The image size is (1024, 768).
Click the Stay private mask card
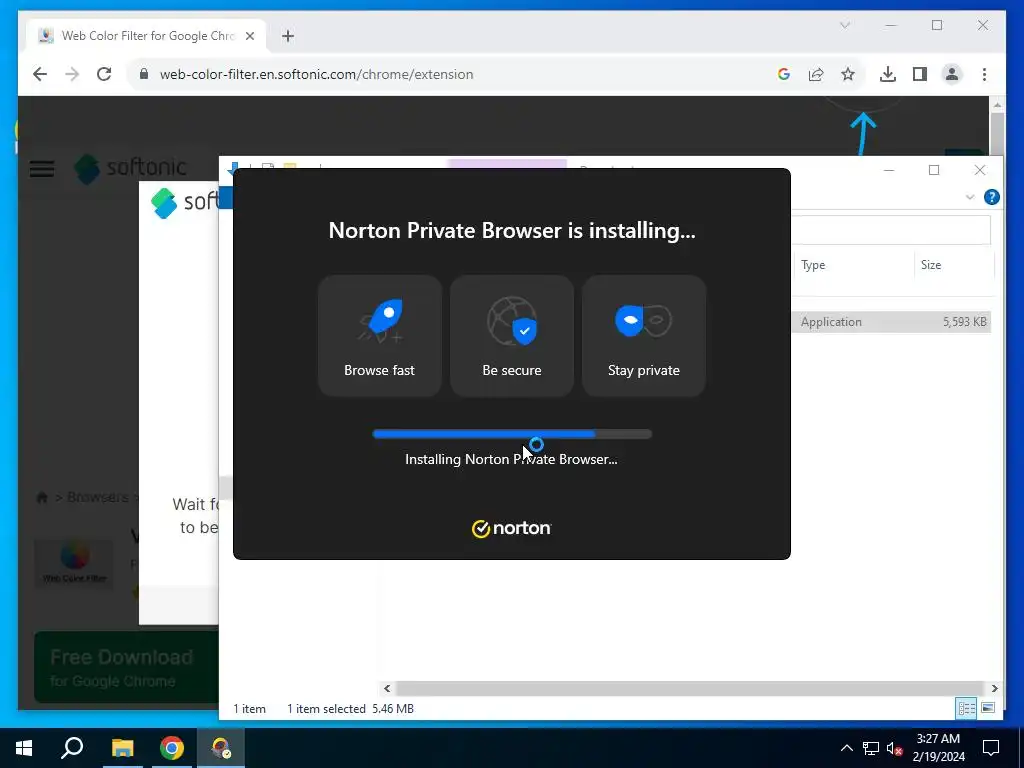click(x=643, y=336)
